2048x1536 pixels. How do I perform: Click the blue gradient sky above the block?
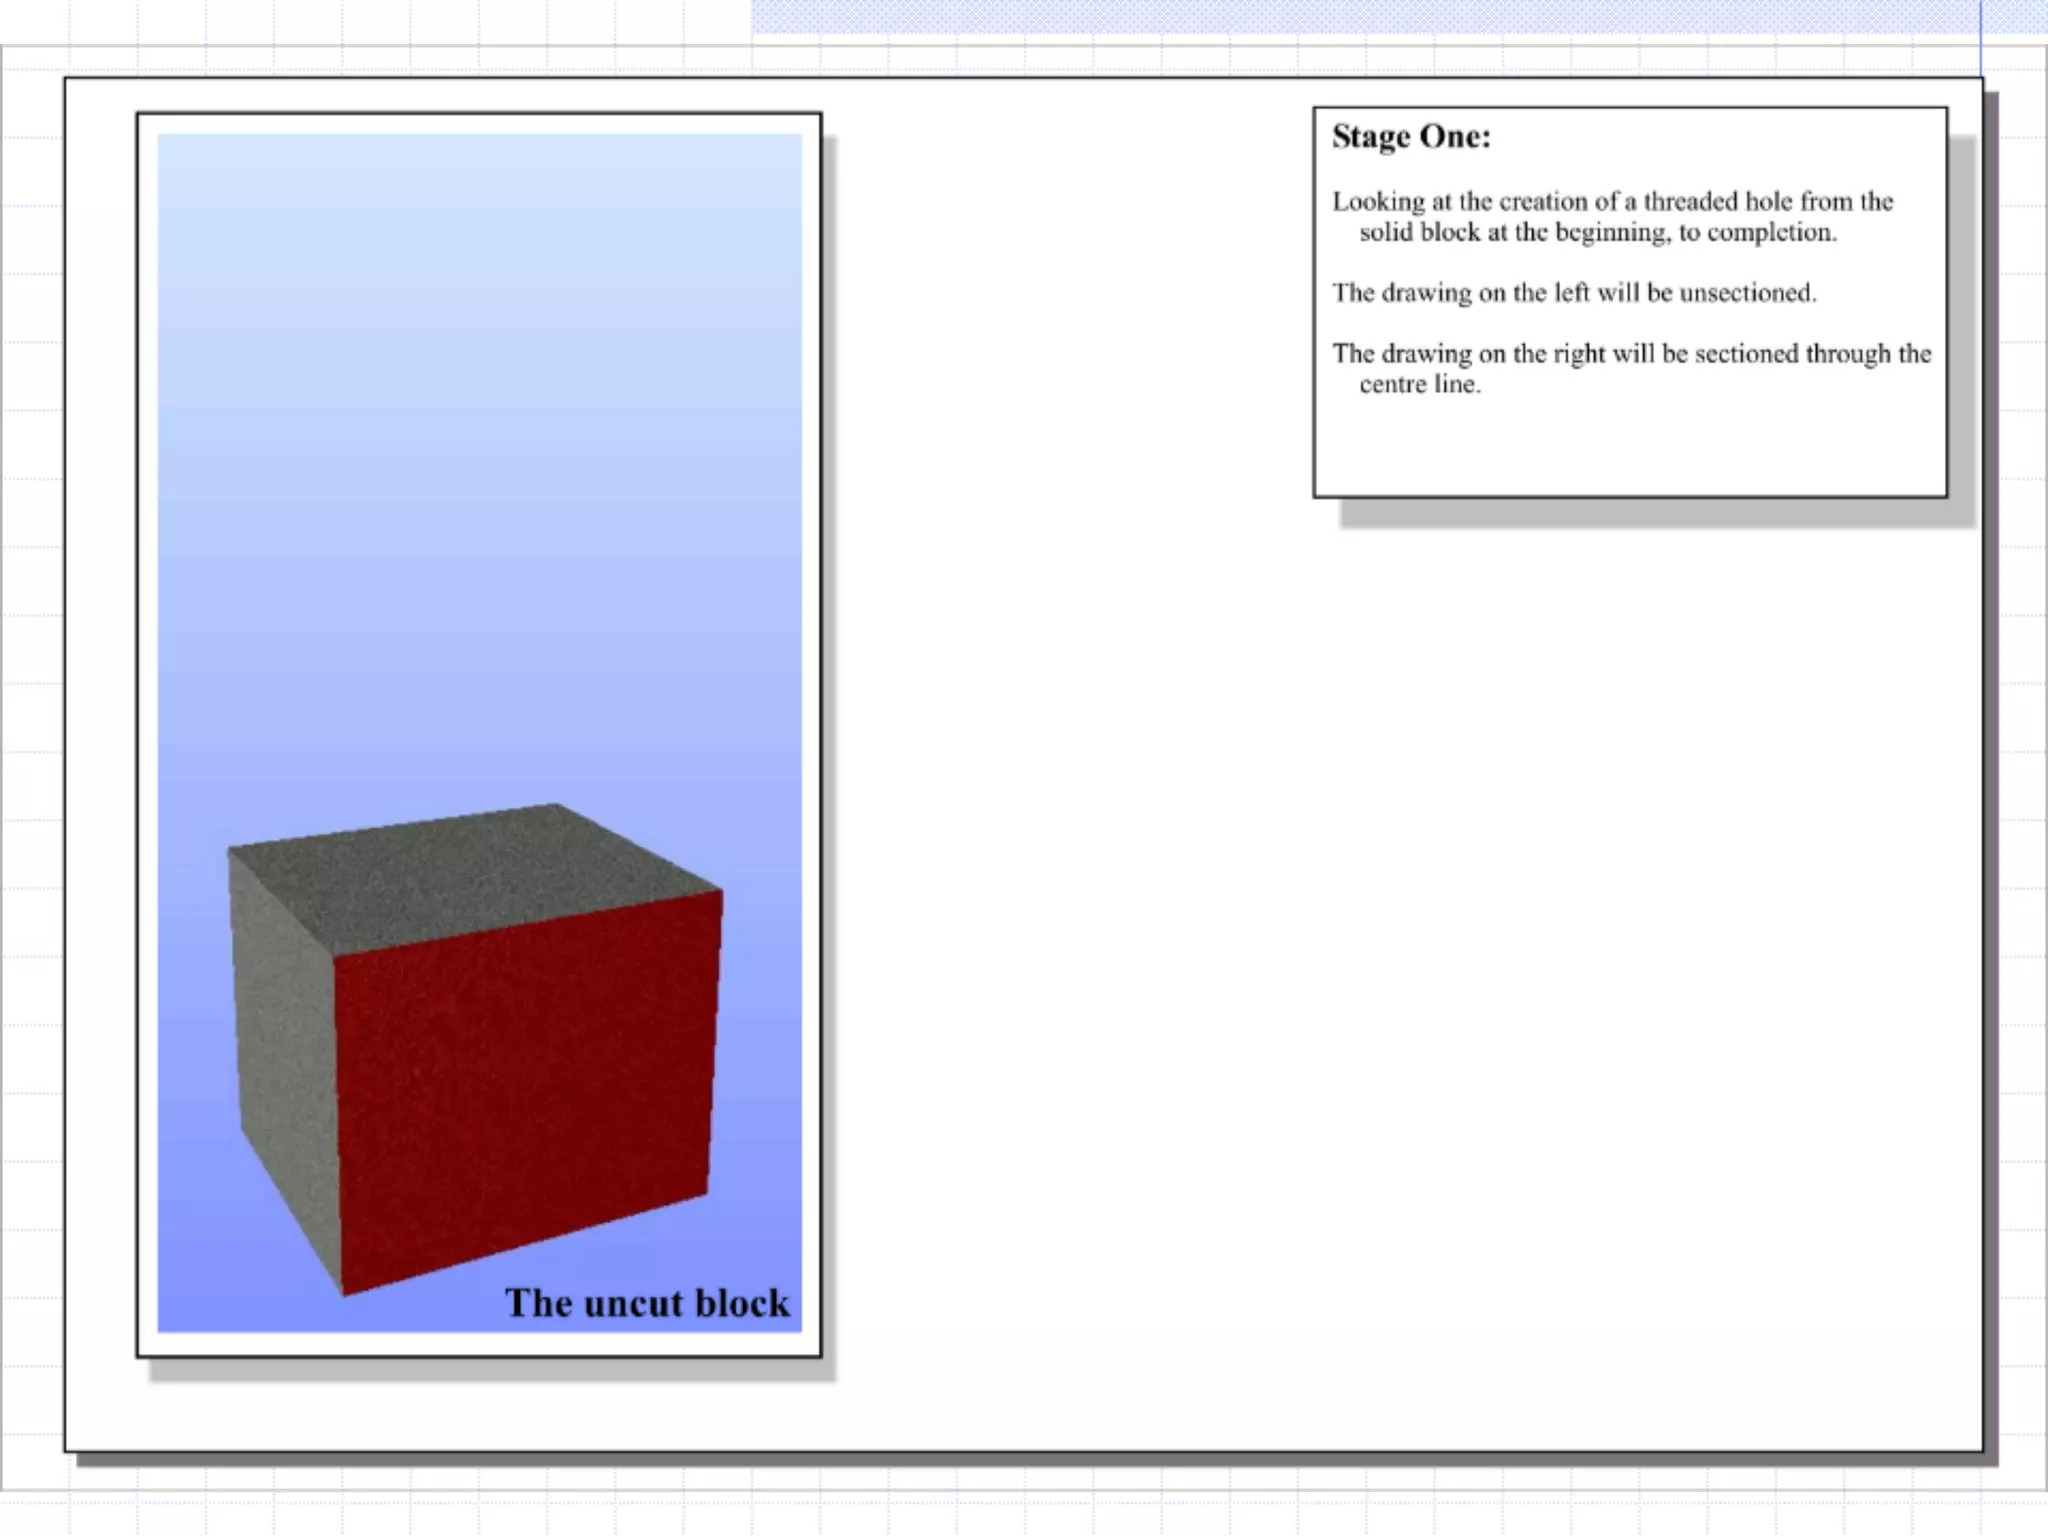coord(480,450)
